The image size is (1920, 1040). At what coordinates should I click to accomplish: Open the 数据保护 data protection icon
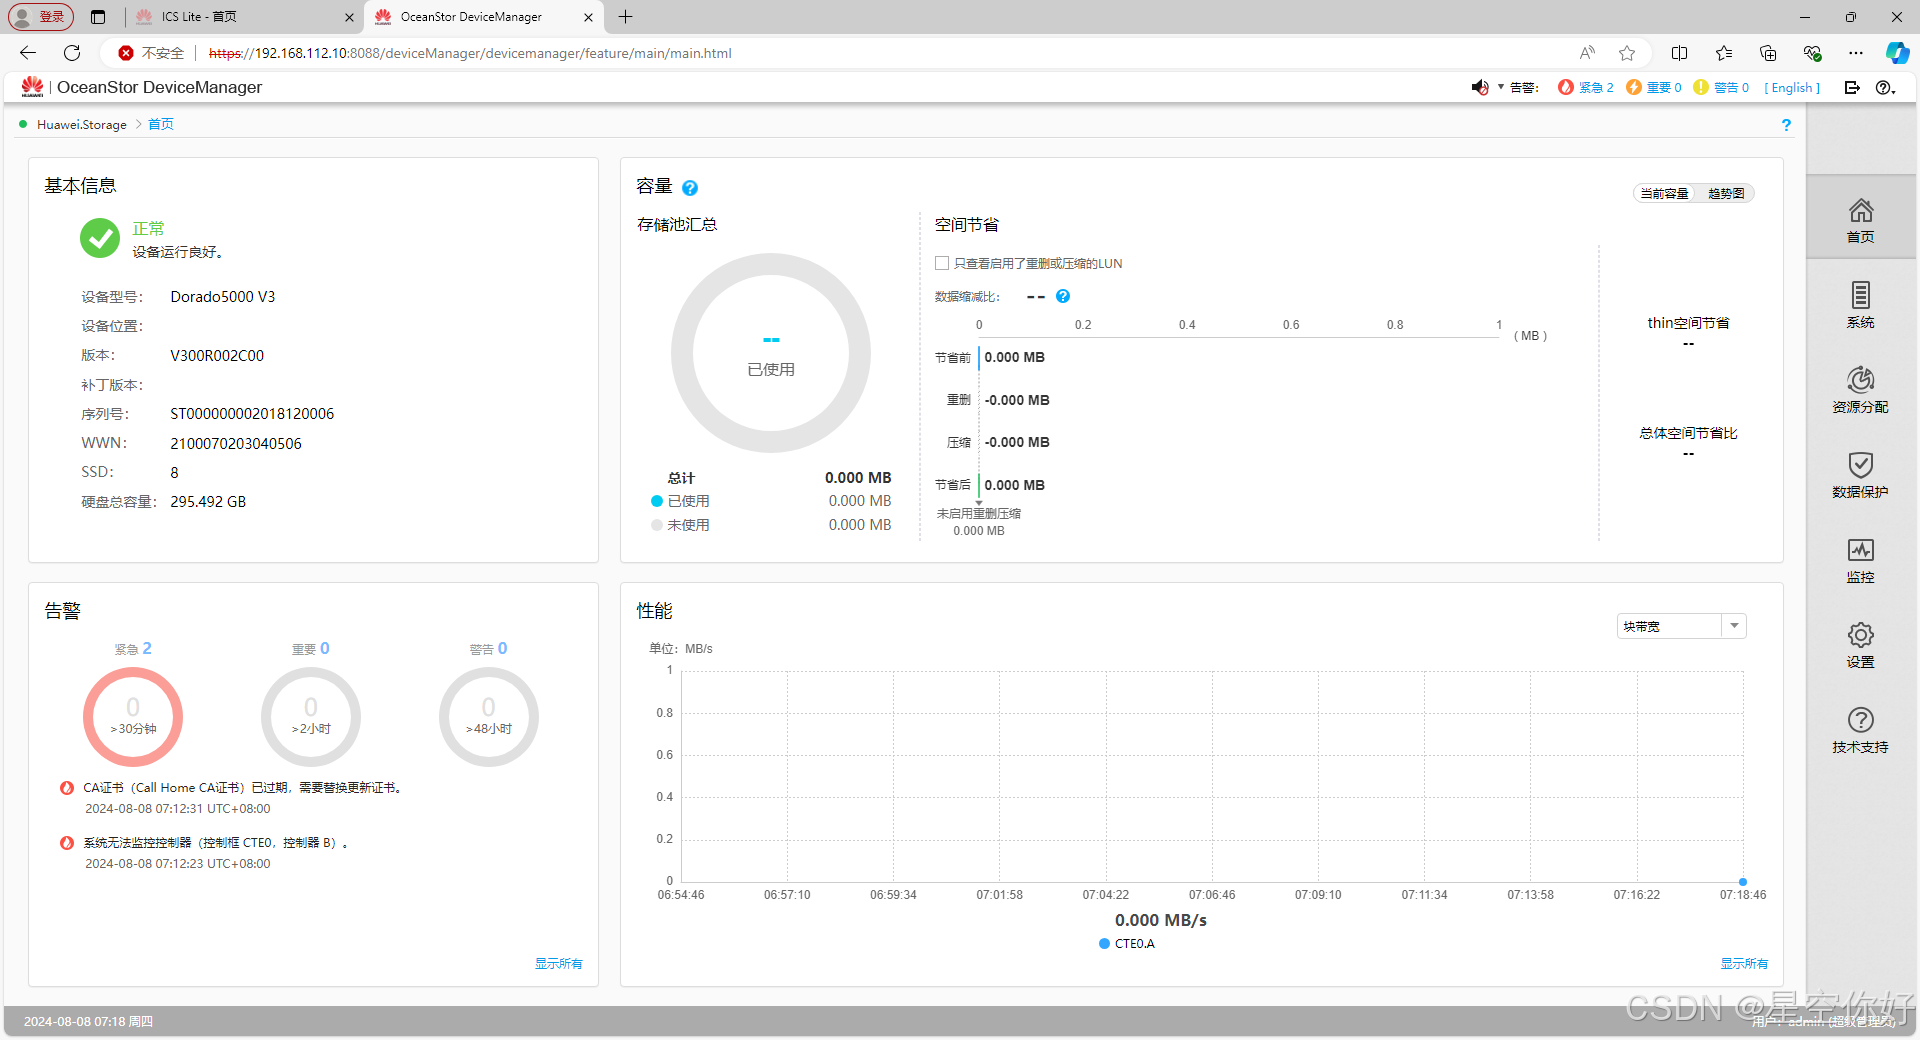point(1860,474)
